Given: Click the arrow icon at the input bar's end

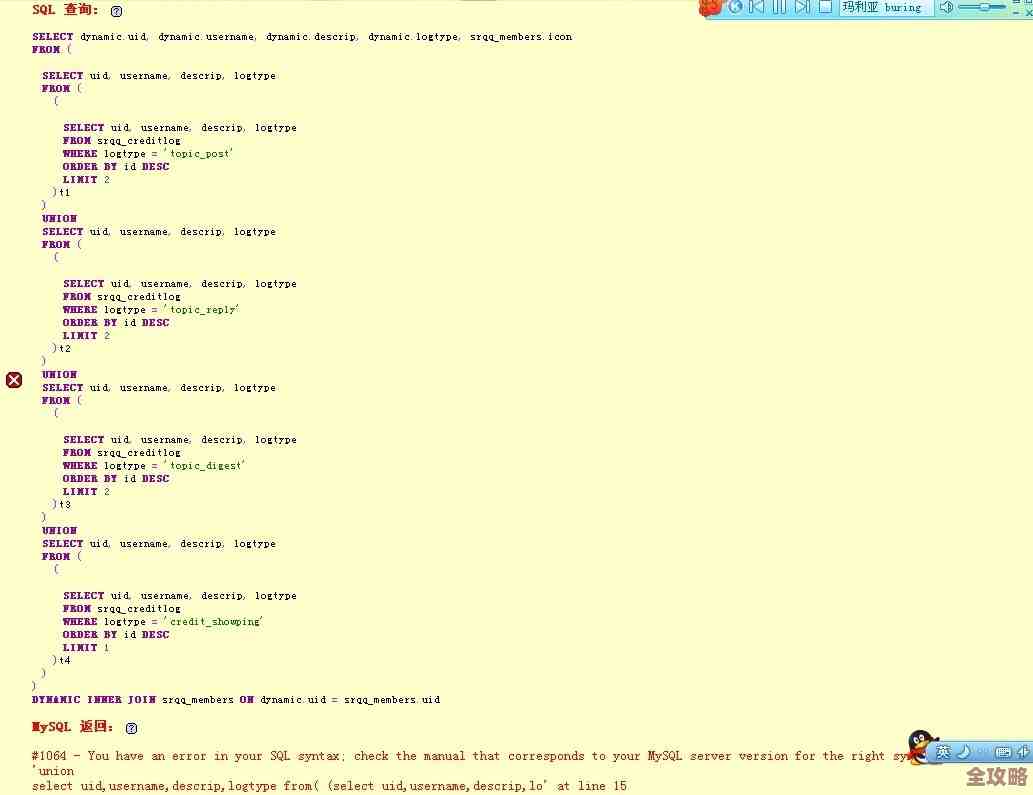Looking at the screenshot, I should click(1023, 752).
